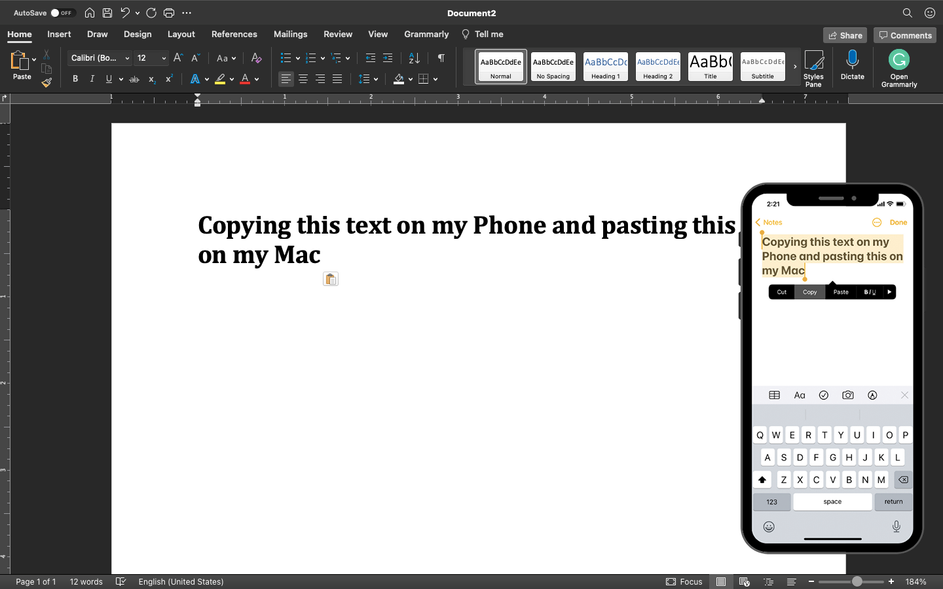
Task: Click the Share button
Action: click(845, 35)
